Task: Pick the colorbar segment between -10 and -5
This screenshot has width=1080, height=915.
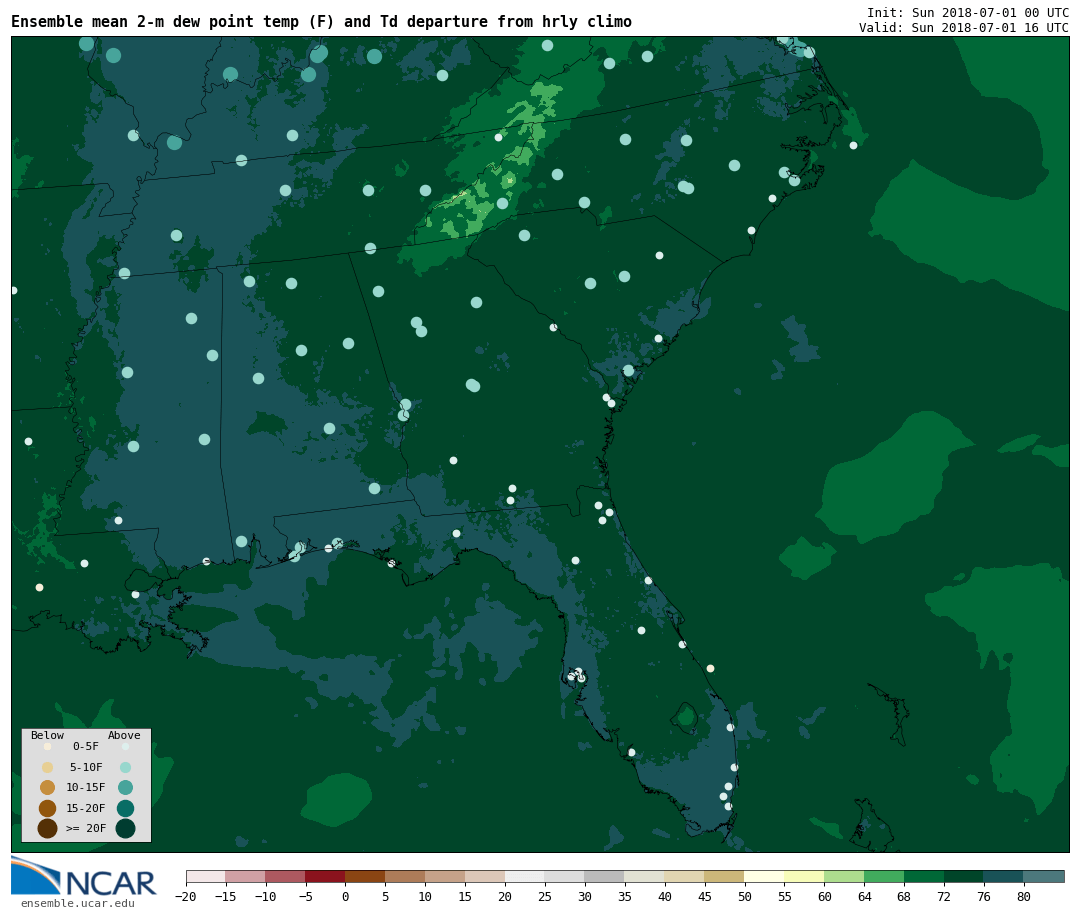Action: [x=286, y=876]
